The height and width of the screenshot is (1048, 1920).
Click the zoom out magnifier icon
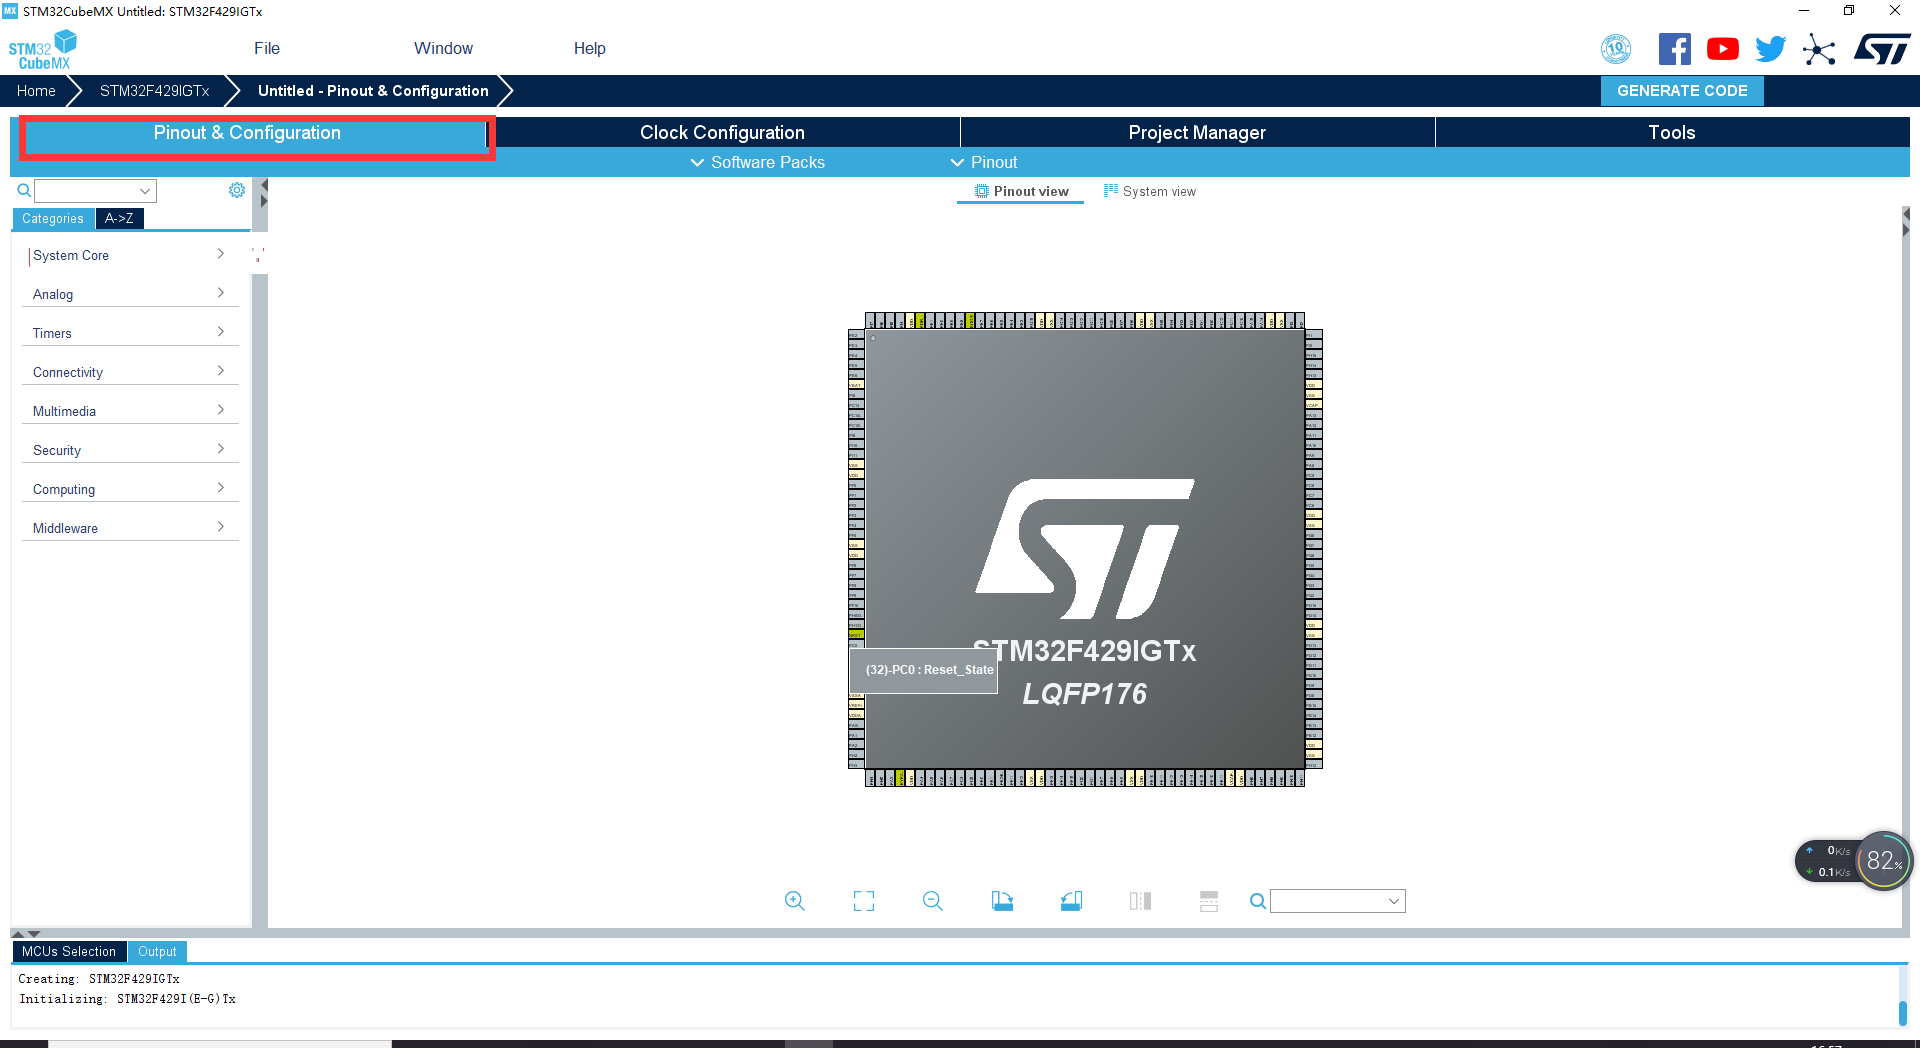pyautogui.click(x=931, y=900)
